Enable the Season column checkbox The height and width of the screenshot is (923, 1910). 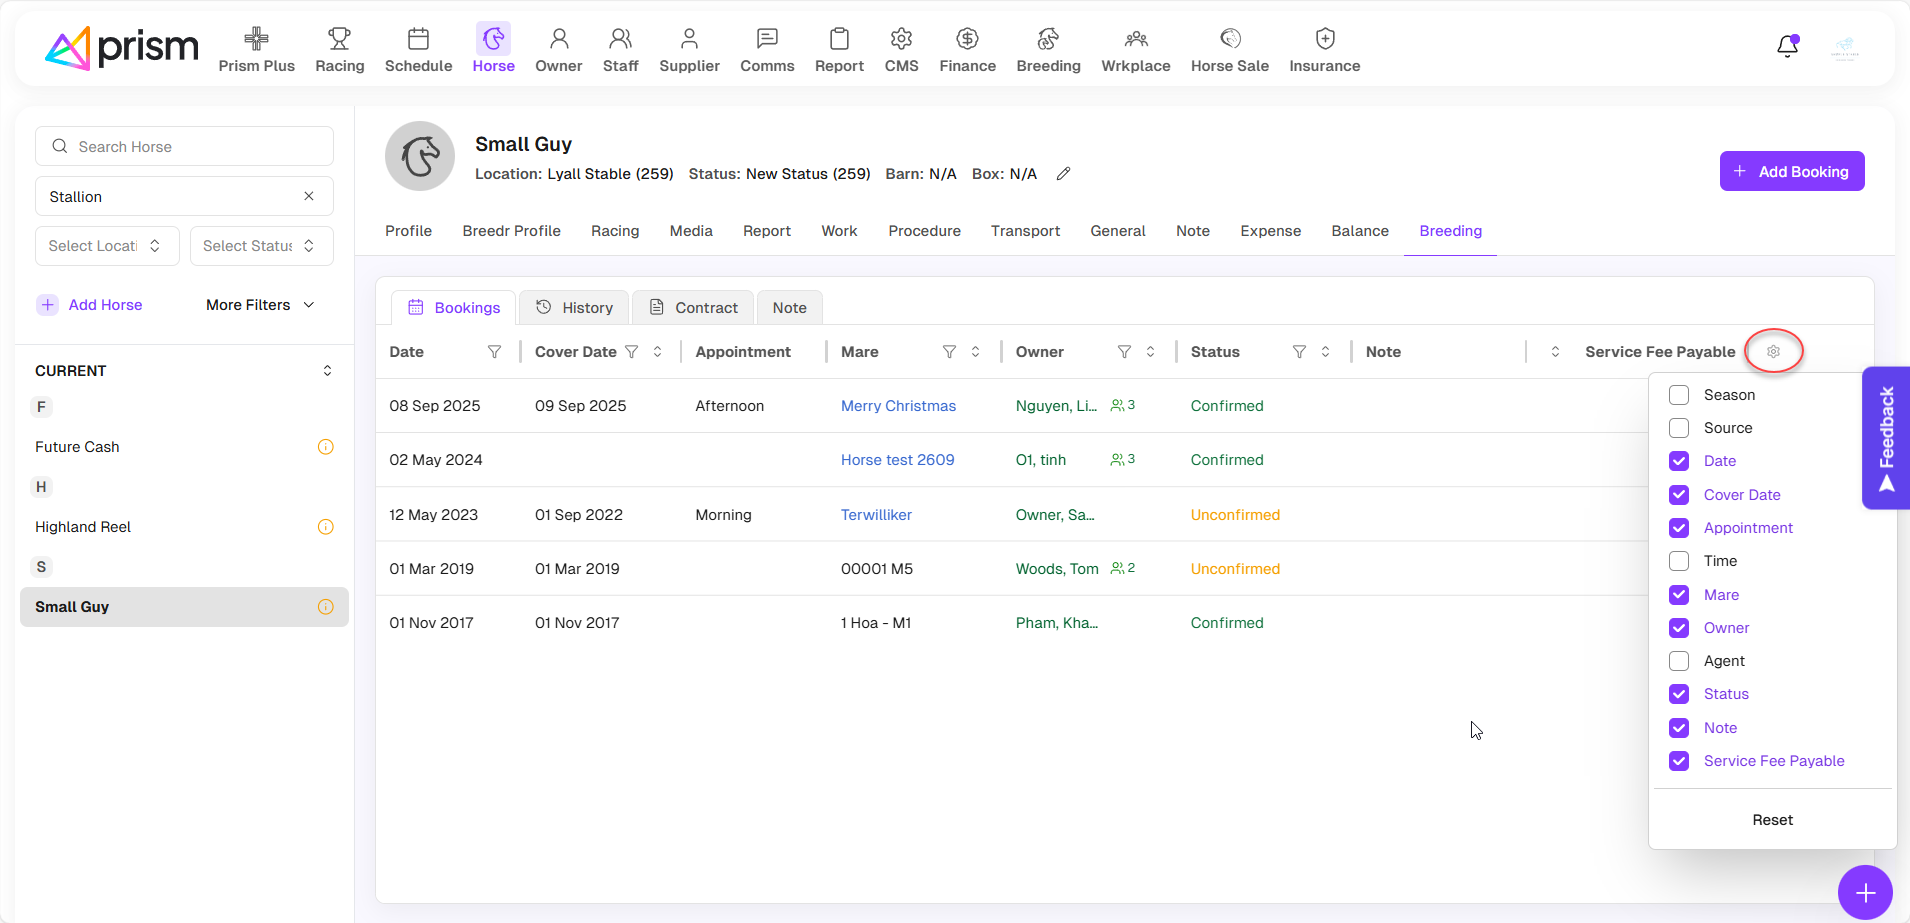point(1679,395)
